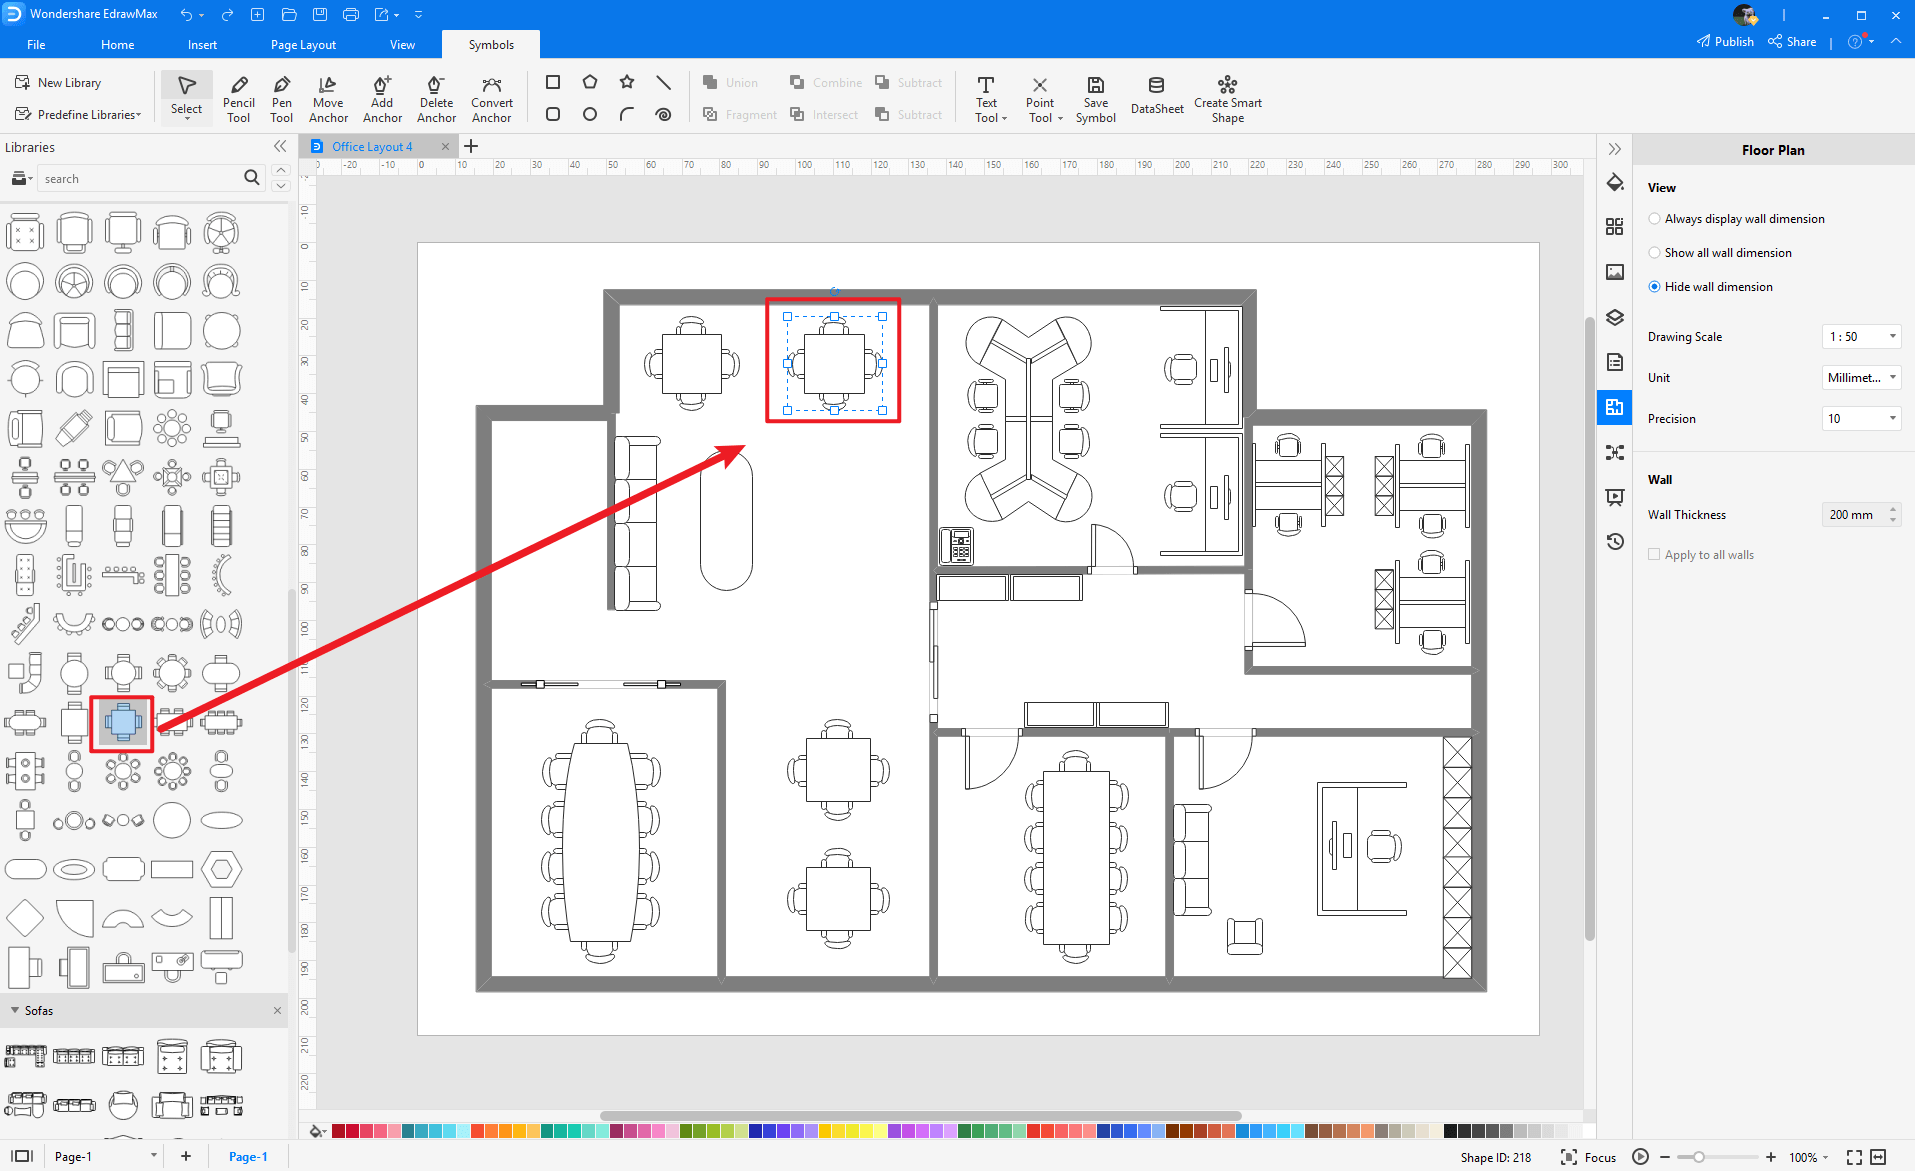The height and width of the screenshot is (1171, 1915).
Task: Click the zoom slider handle
Action: point(1698,1157)
